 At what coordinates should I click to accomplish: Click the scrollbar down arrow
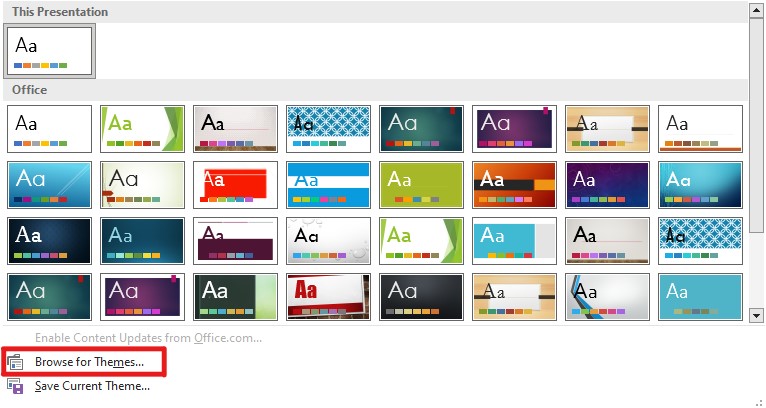tap(756, 316)
